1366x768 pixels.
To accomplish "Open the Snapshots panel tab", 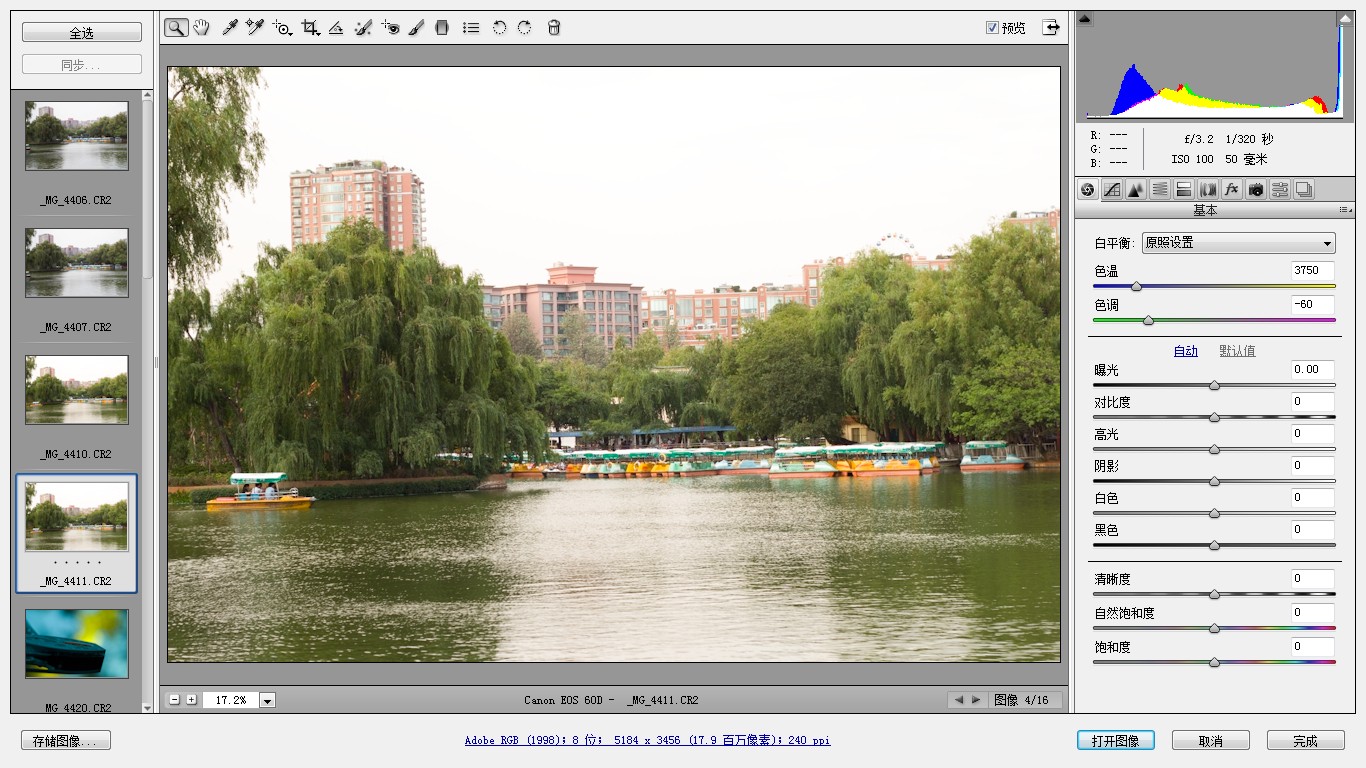I will (1304, 189).
